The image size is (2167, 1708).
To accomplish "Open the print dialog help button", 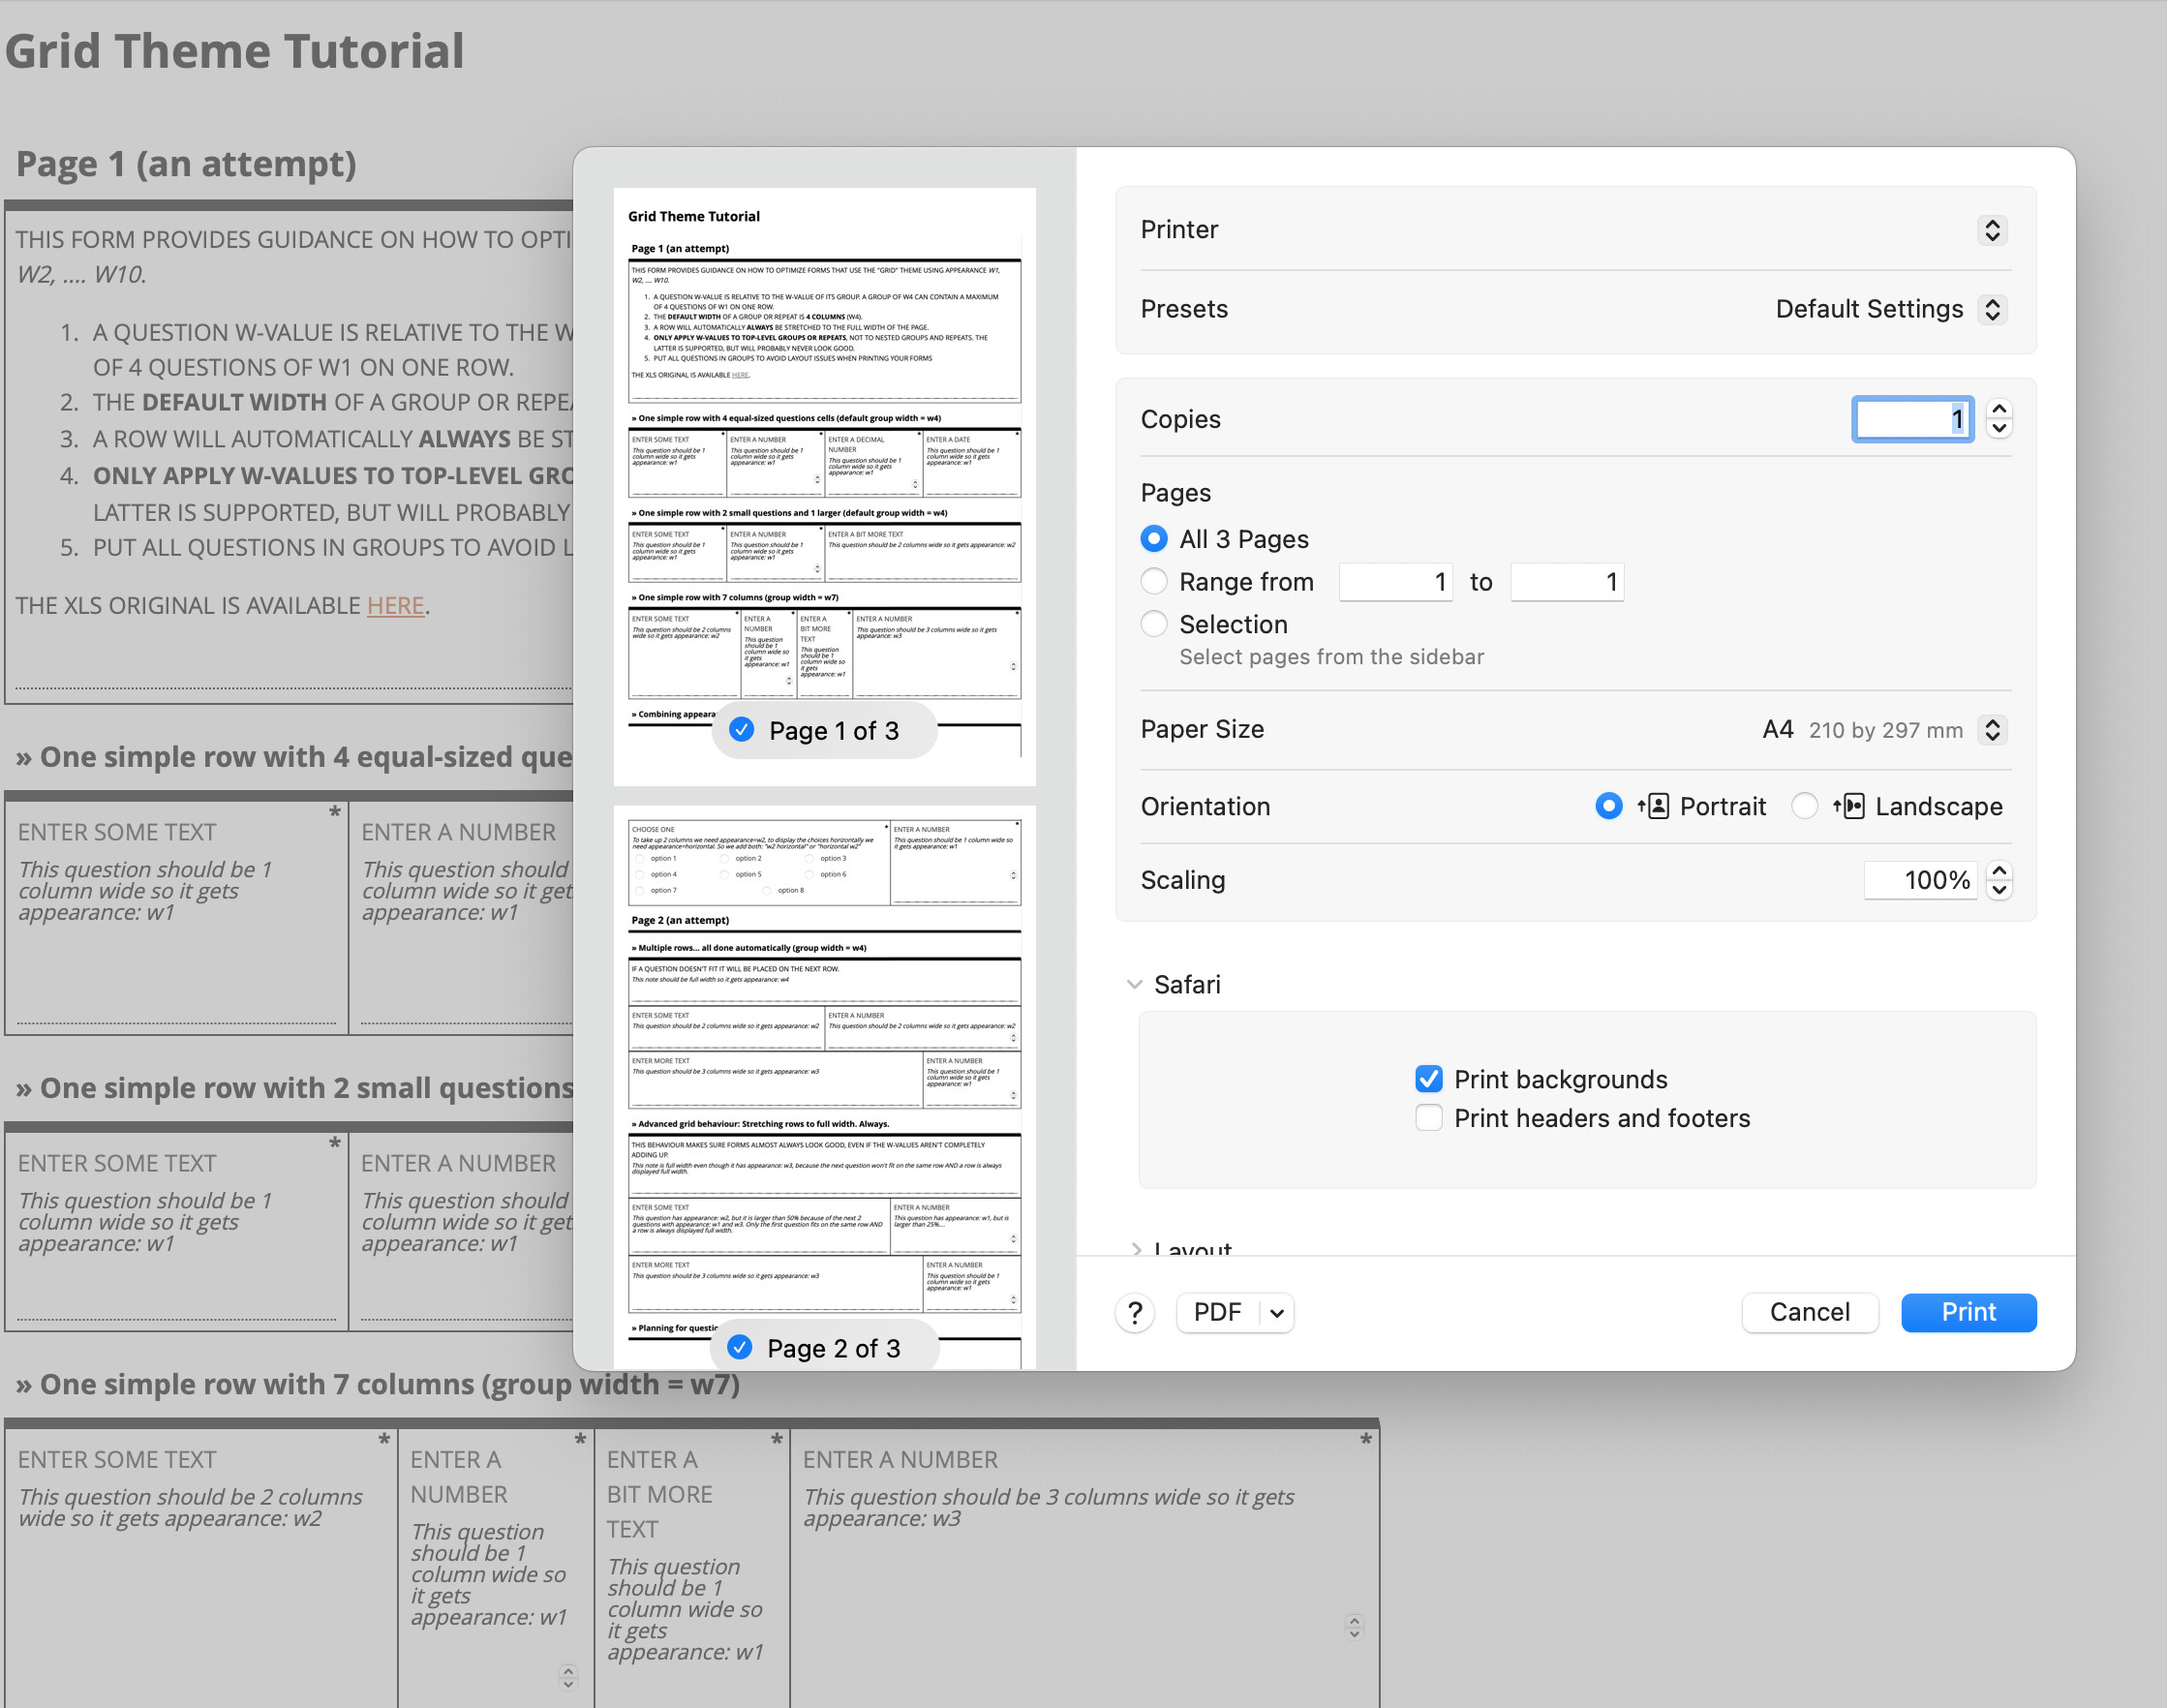I will coord(1135,1312).
